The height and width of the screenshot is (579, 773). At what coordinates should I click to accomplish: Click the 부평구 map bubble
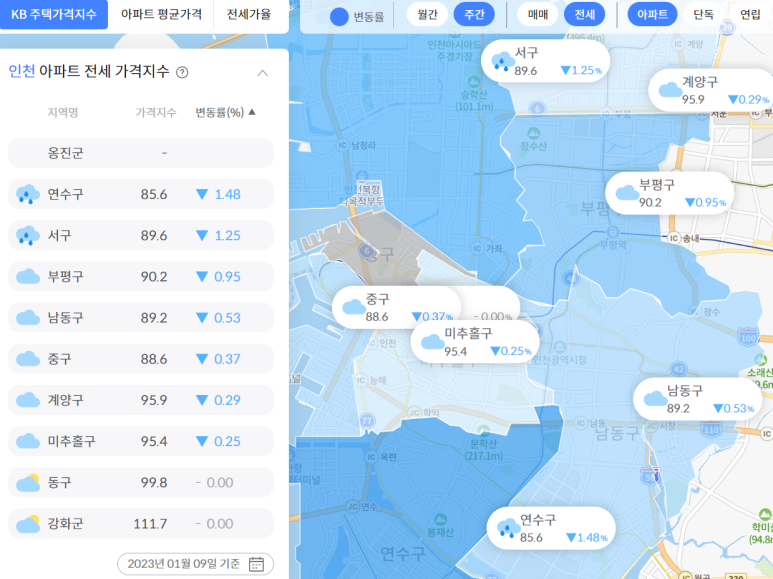[x=669, y=193]
